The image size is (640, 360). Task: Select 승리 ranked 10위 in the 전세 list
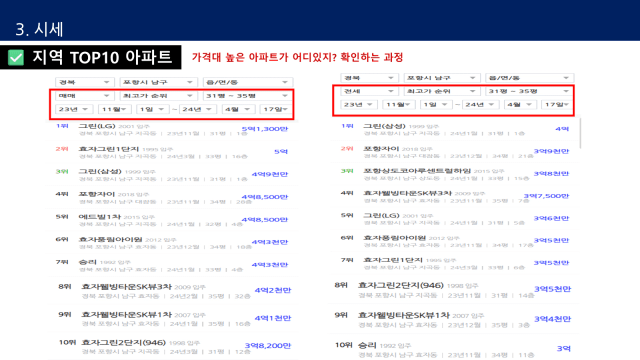tap(367, 345)
